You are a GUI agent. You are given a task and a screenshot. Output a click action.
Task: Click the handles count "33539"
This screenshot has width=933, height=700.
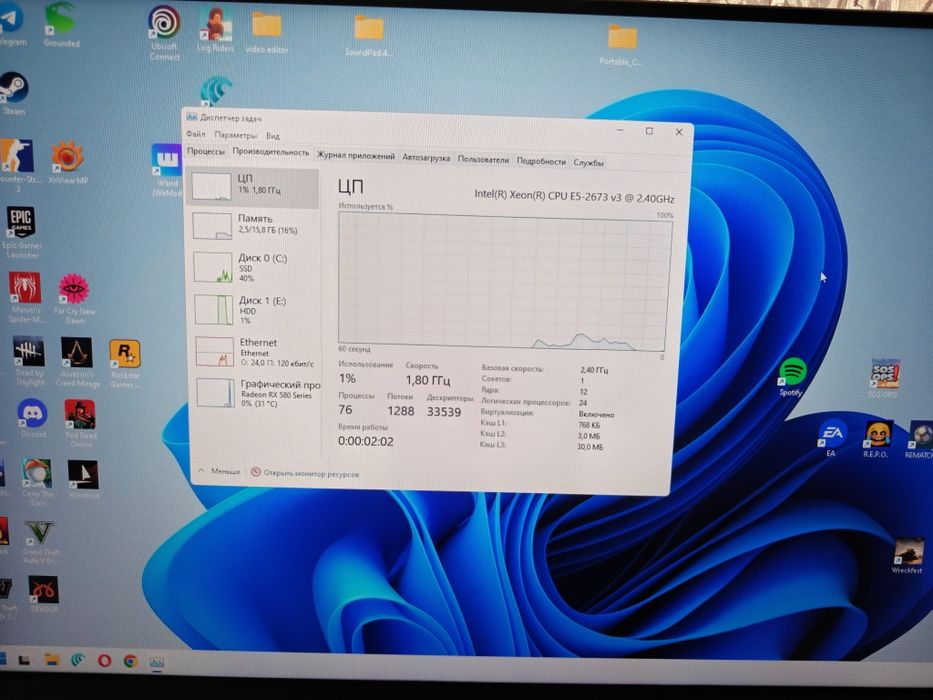pos(444,411)
